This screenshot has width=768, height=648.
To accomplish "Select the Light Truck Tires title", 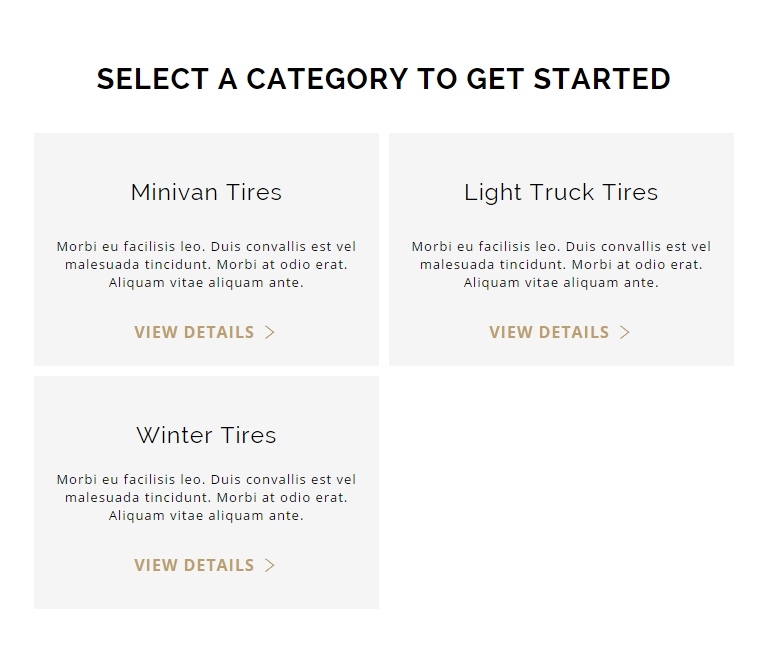I will pos(561,192).
